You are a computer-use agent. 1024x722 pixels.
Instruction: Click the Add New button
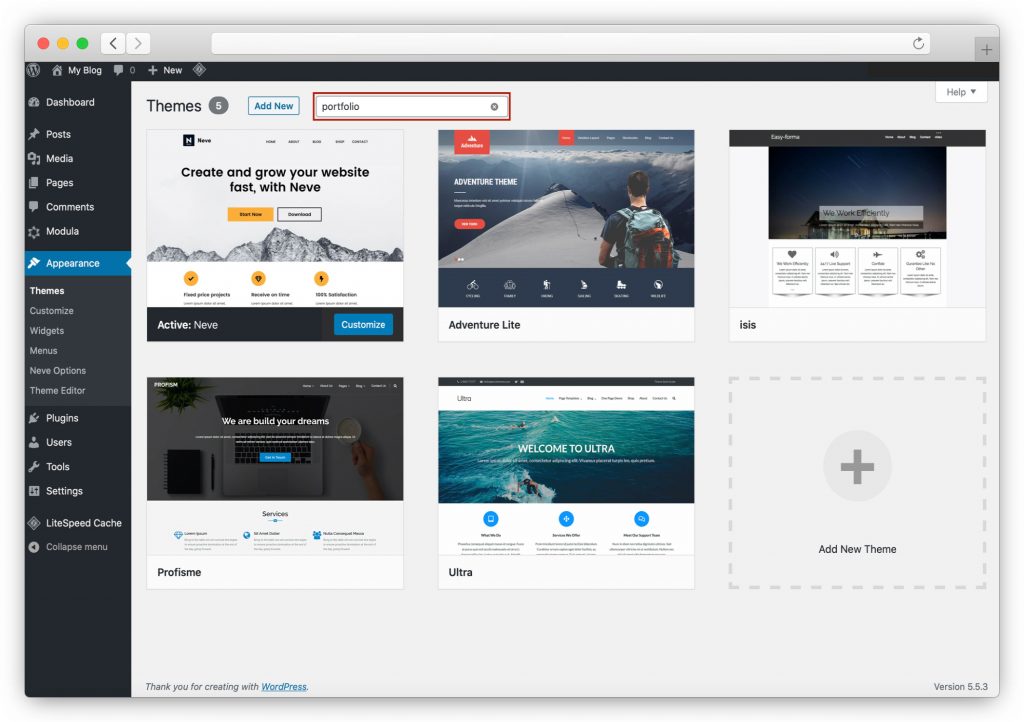[x=274, y=106]
